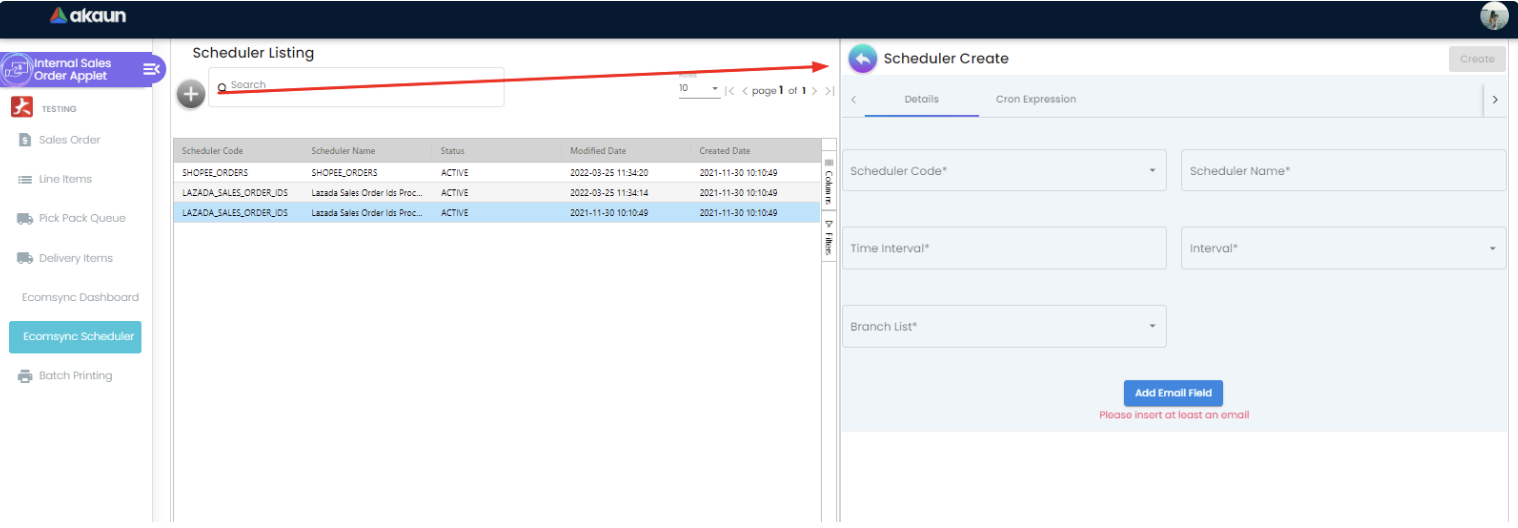
Task: Click the Scheduler Name input field
Action: point(1343,171)
